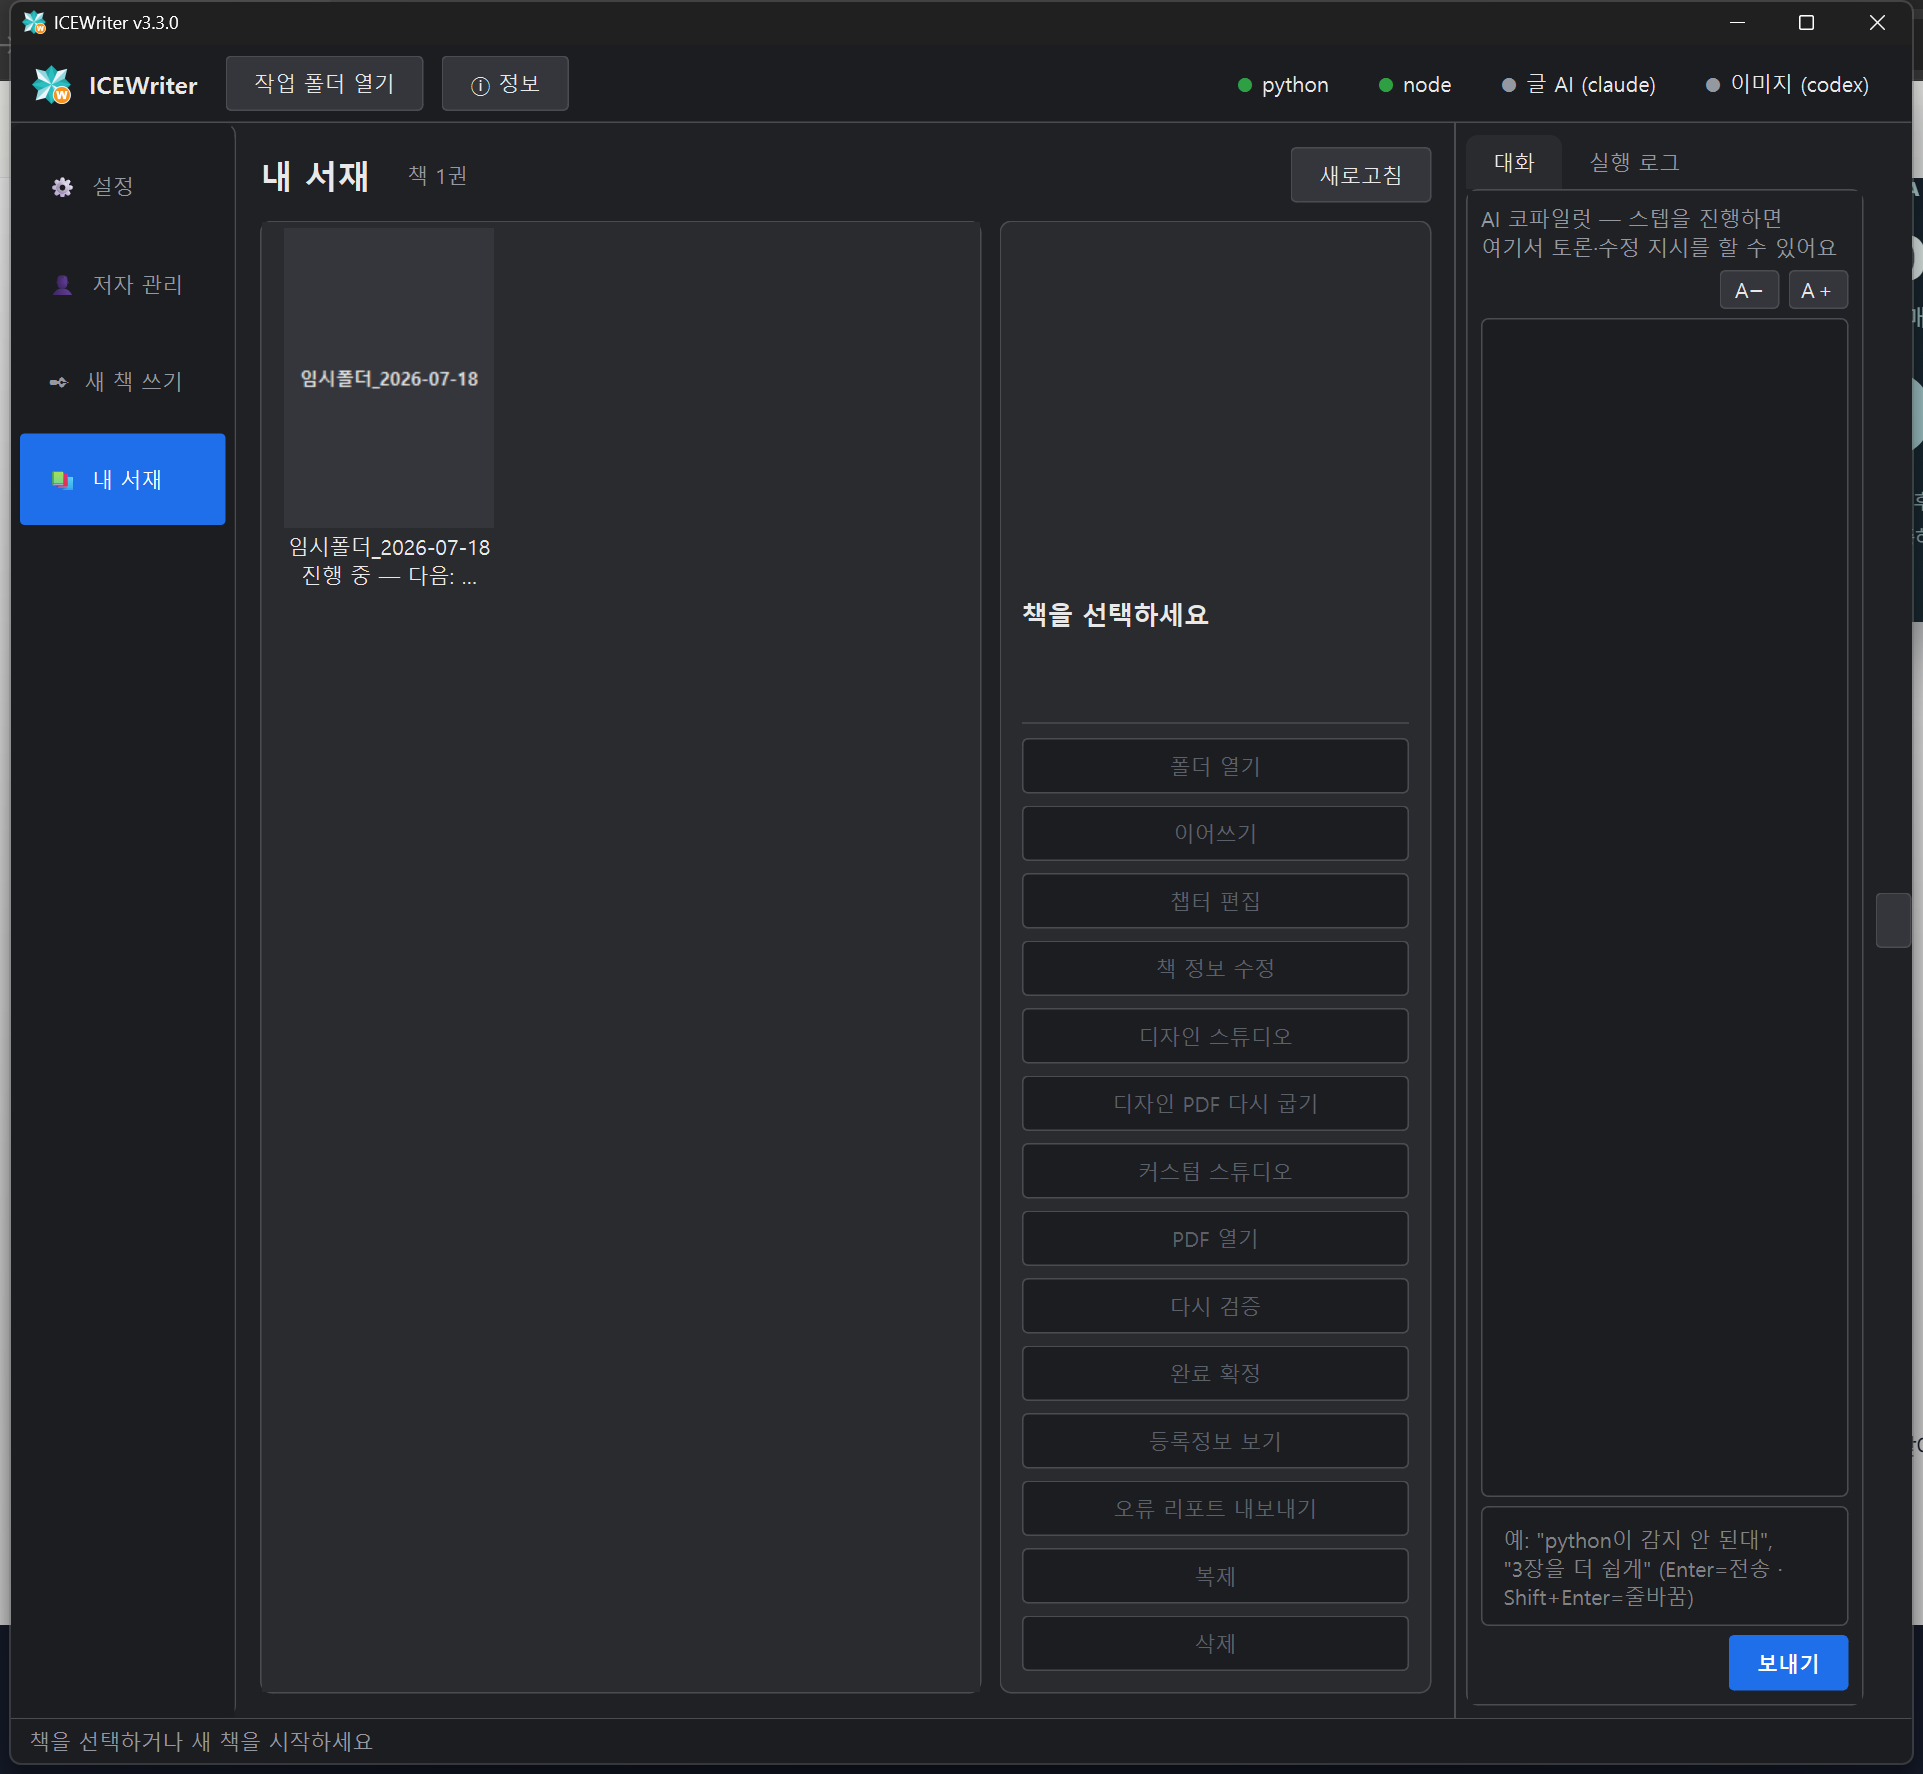Image resolution: width=1923 pixels, height=1774 pixels.
Task: Send the message with 보내기 button
Action: coord(1788,1663)
